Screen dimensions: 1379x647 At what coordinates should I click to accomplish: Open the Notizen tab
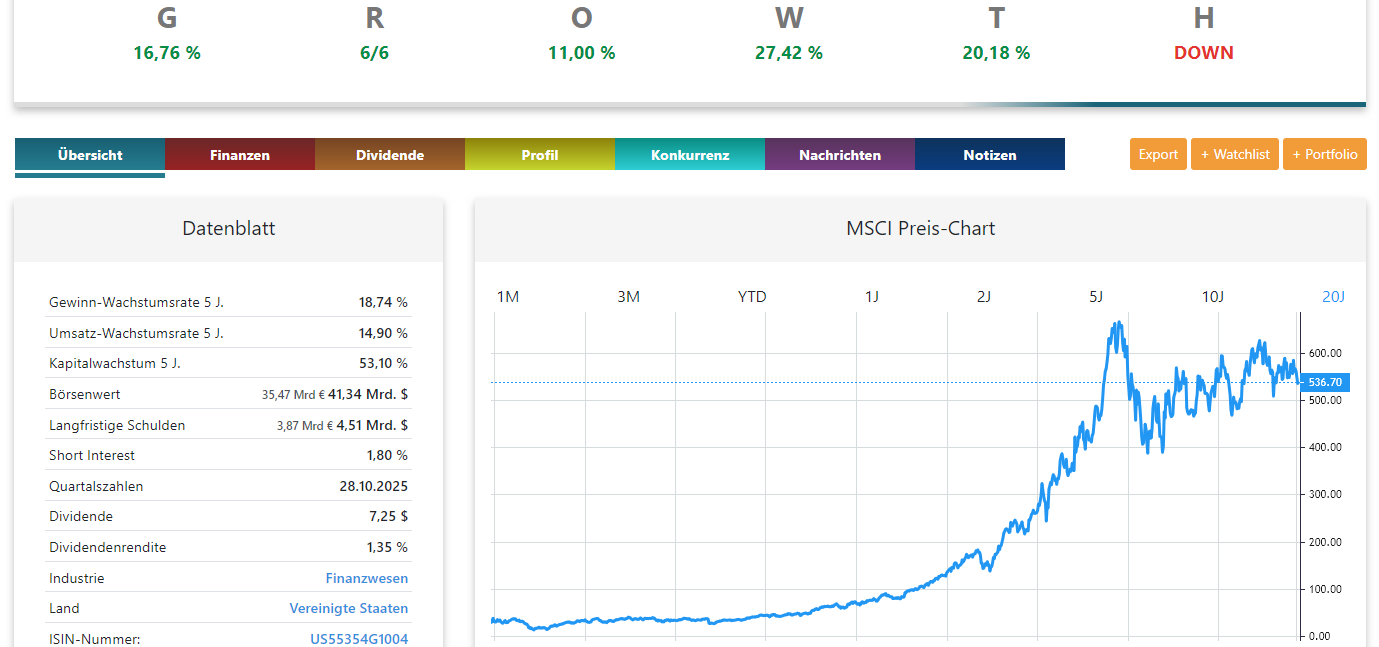990,155
